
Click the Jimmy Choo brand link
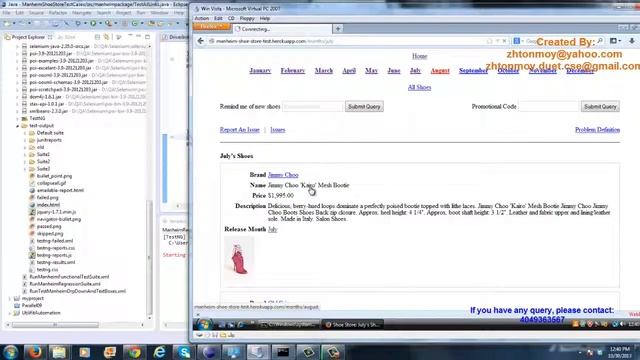(x=283, y=175)
